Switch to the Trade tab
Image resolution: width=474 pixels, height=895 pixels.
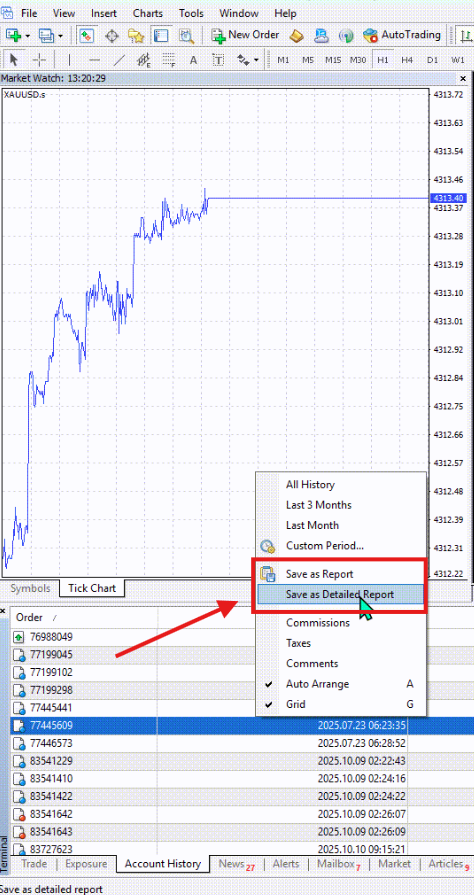[x=34, y=864]
